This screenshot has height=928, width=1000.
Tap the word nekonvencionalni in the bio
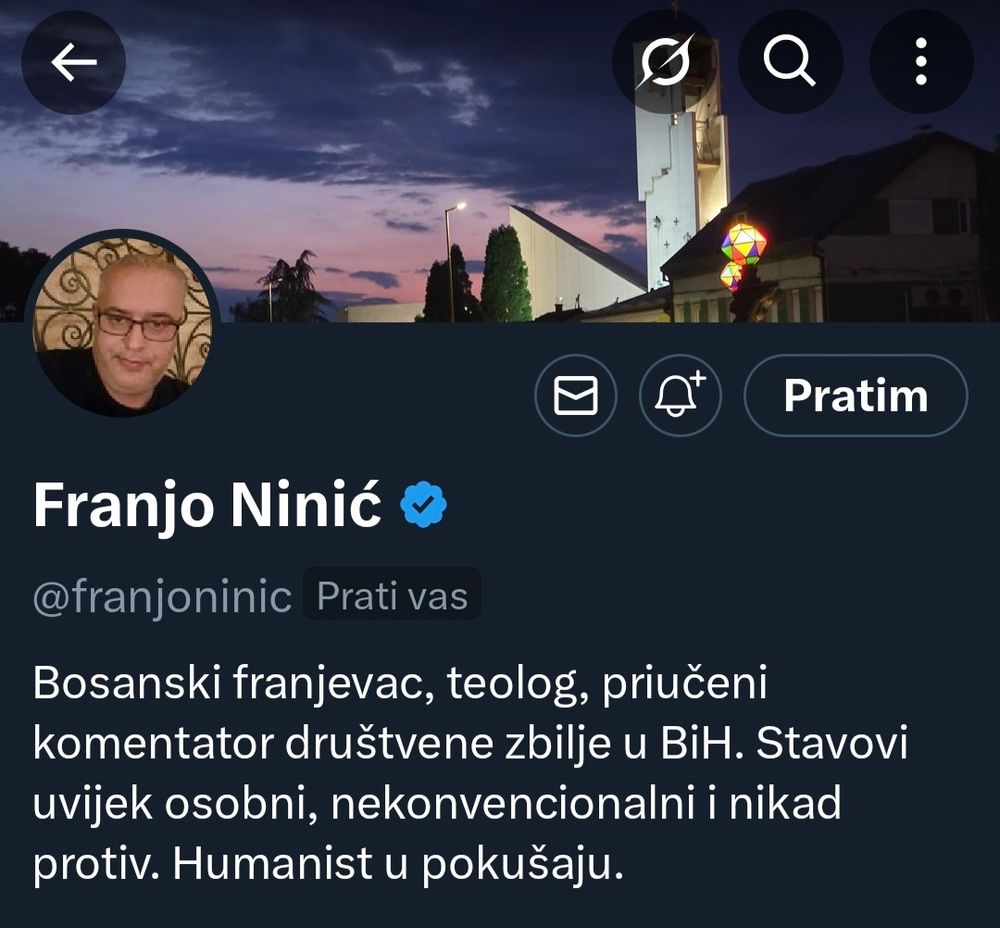[513, 804]
